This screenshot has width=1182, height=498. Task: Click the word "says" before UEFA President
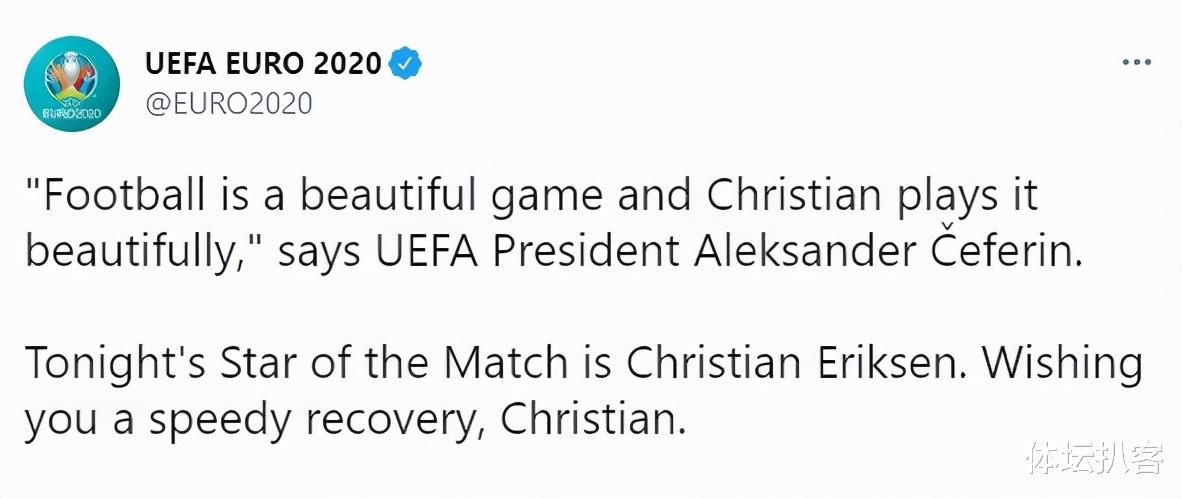[x=321, y=250]
